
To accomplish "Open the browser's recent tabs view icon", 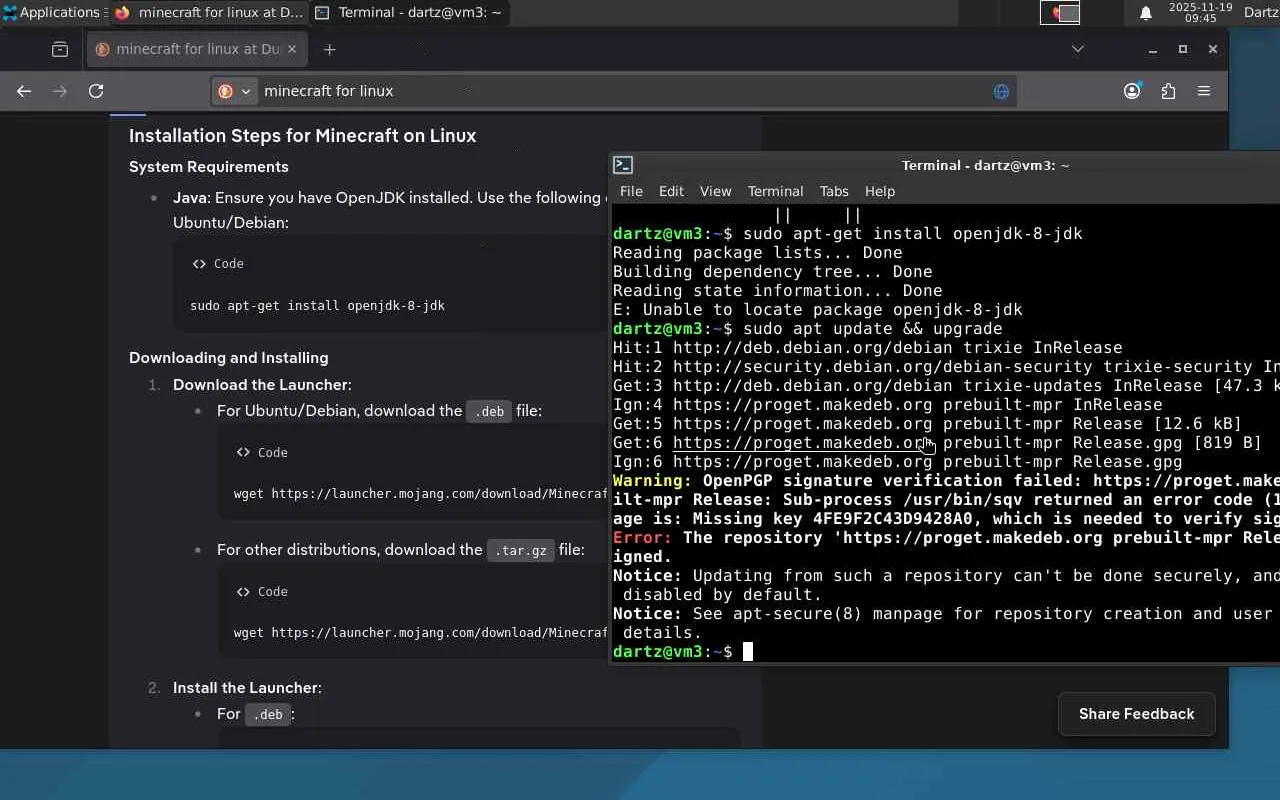I will click(x=60, y=49).
